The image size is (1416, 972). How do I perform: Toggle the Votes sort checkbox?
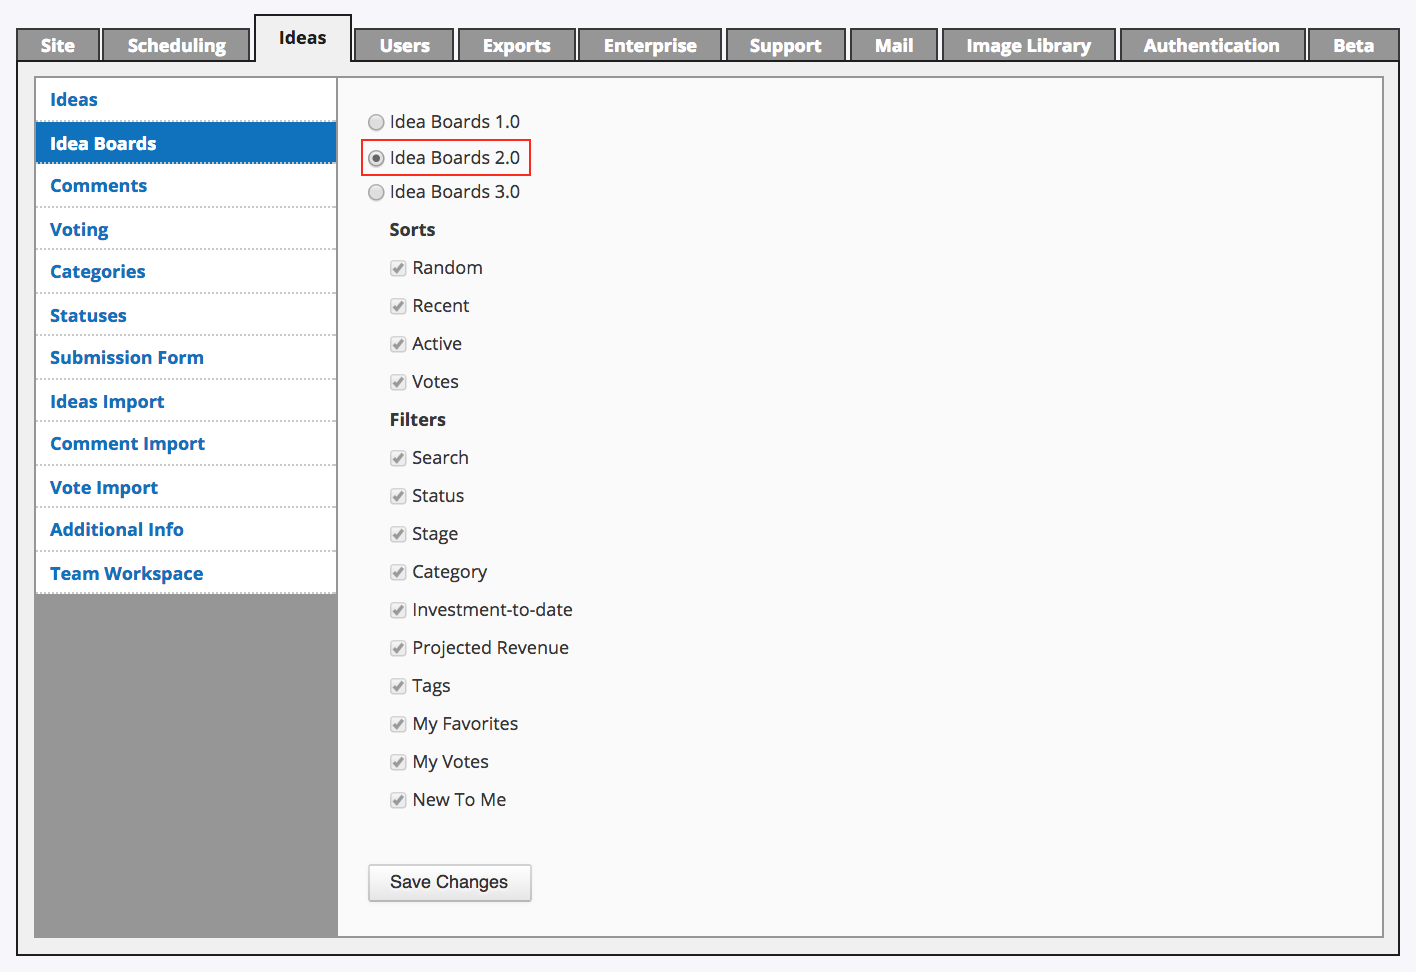click(398, 382)
